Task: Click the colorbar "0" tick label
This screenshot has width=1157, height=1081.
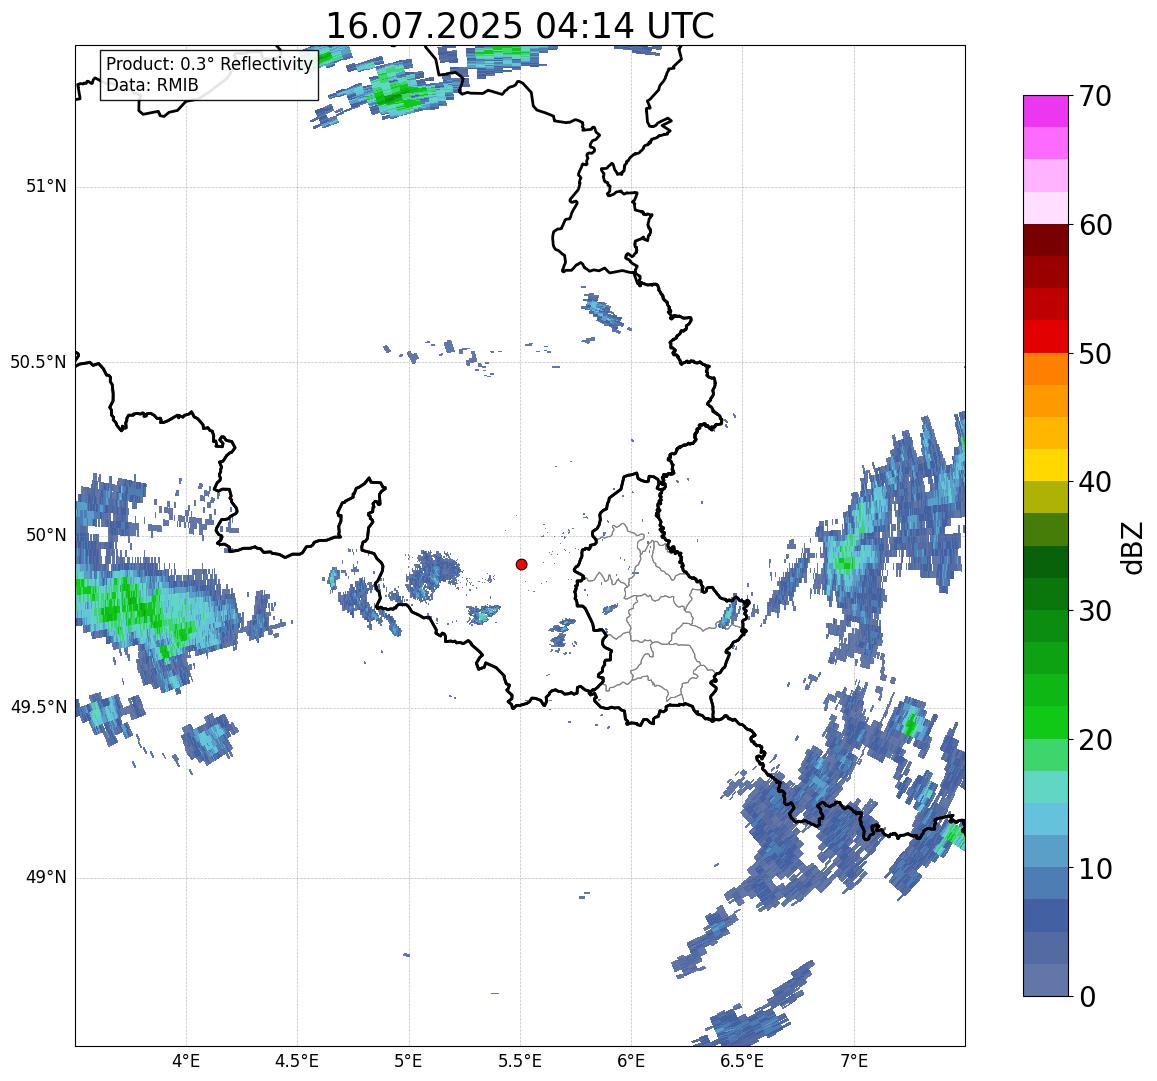Action: pos(1088,997)
